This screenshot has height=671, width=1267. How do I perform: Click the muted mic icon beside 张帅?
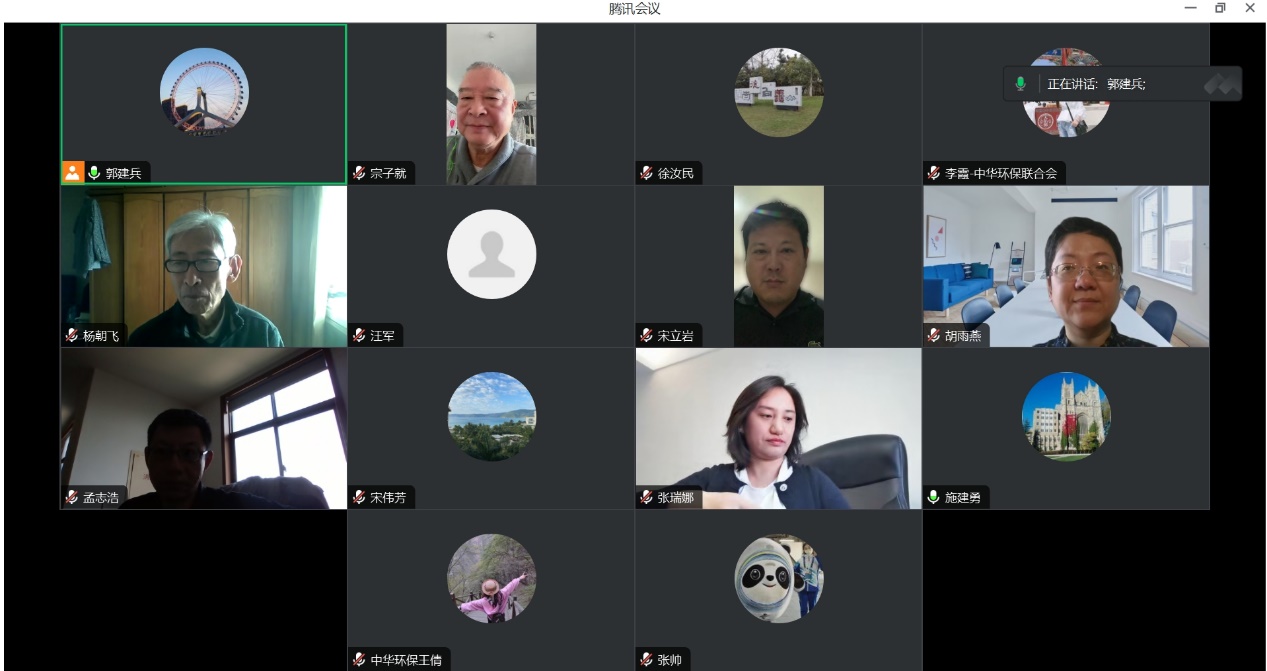click(647, 659)
